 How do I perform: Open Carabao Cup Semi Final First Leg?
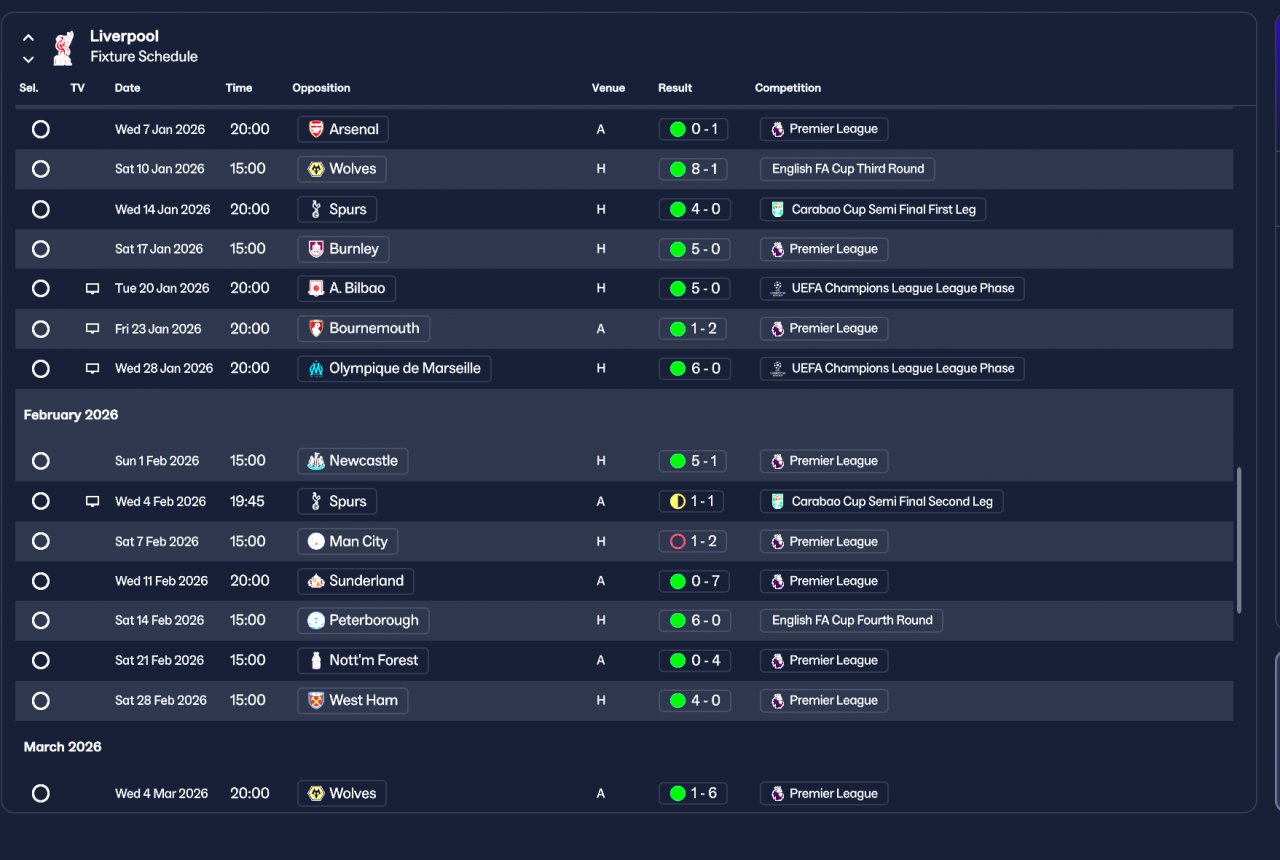coord(874,209)
